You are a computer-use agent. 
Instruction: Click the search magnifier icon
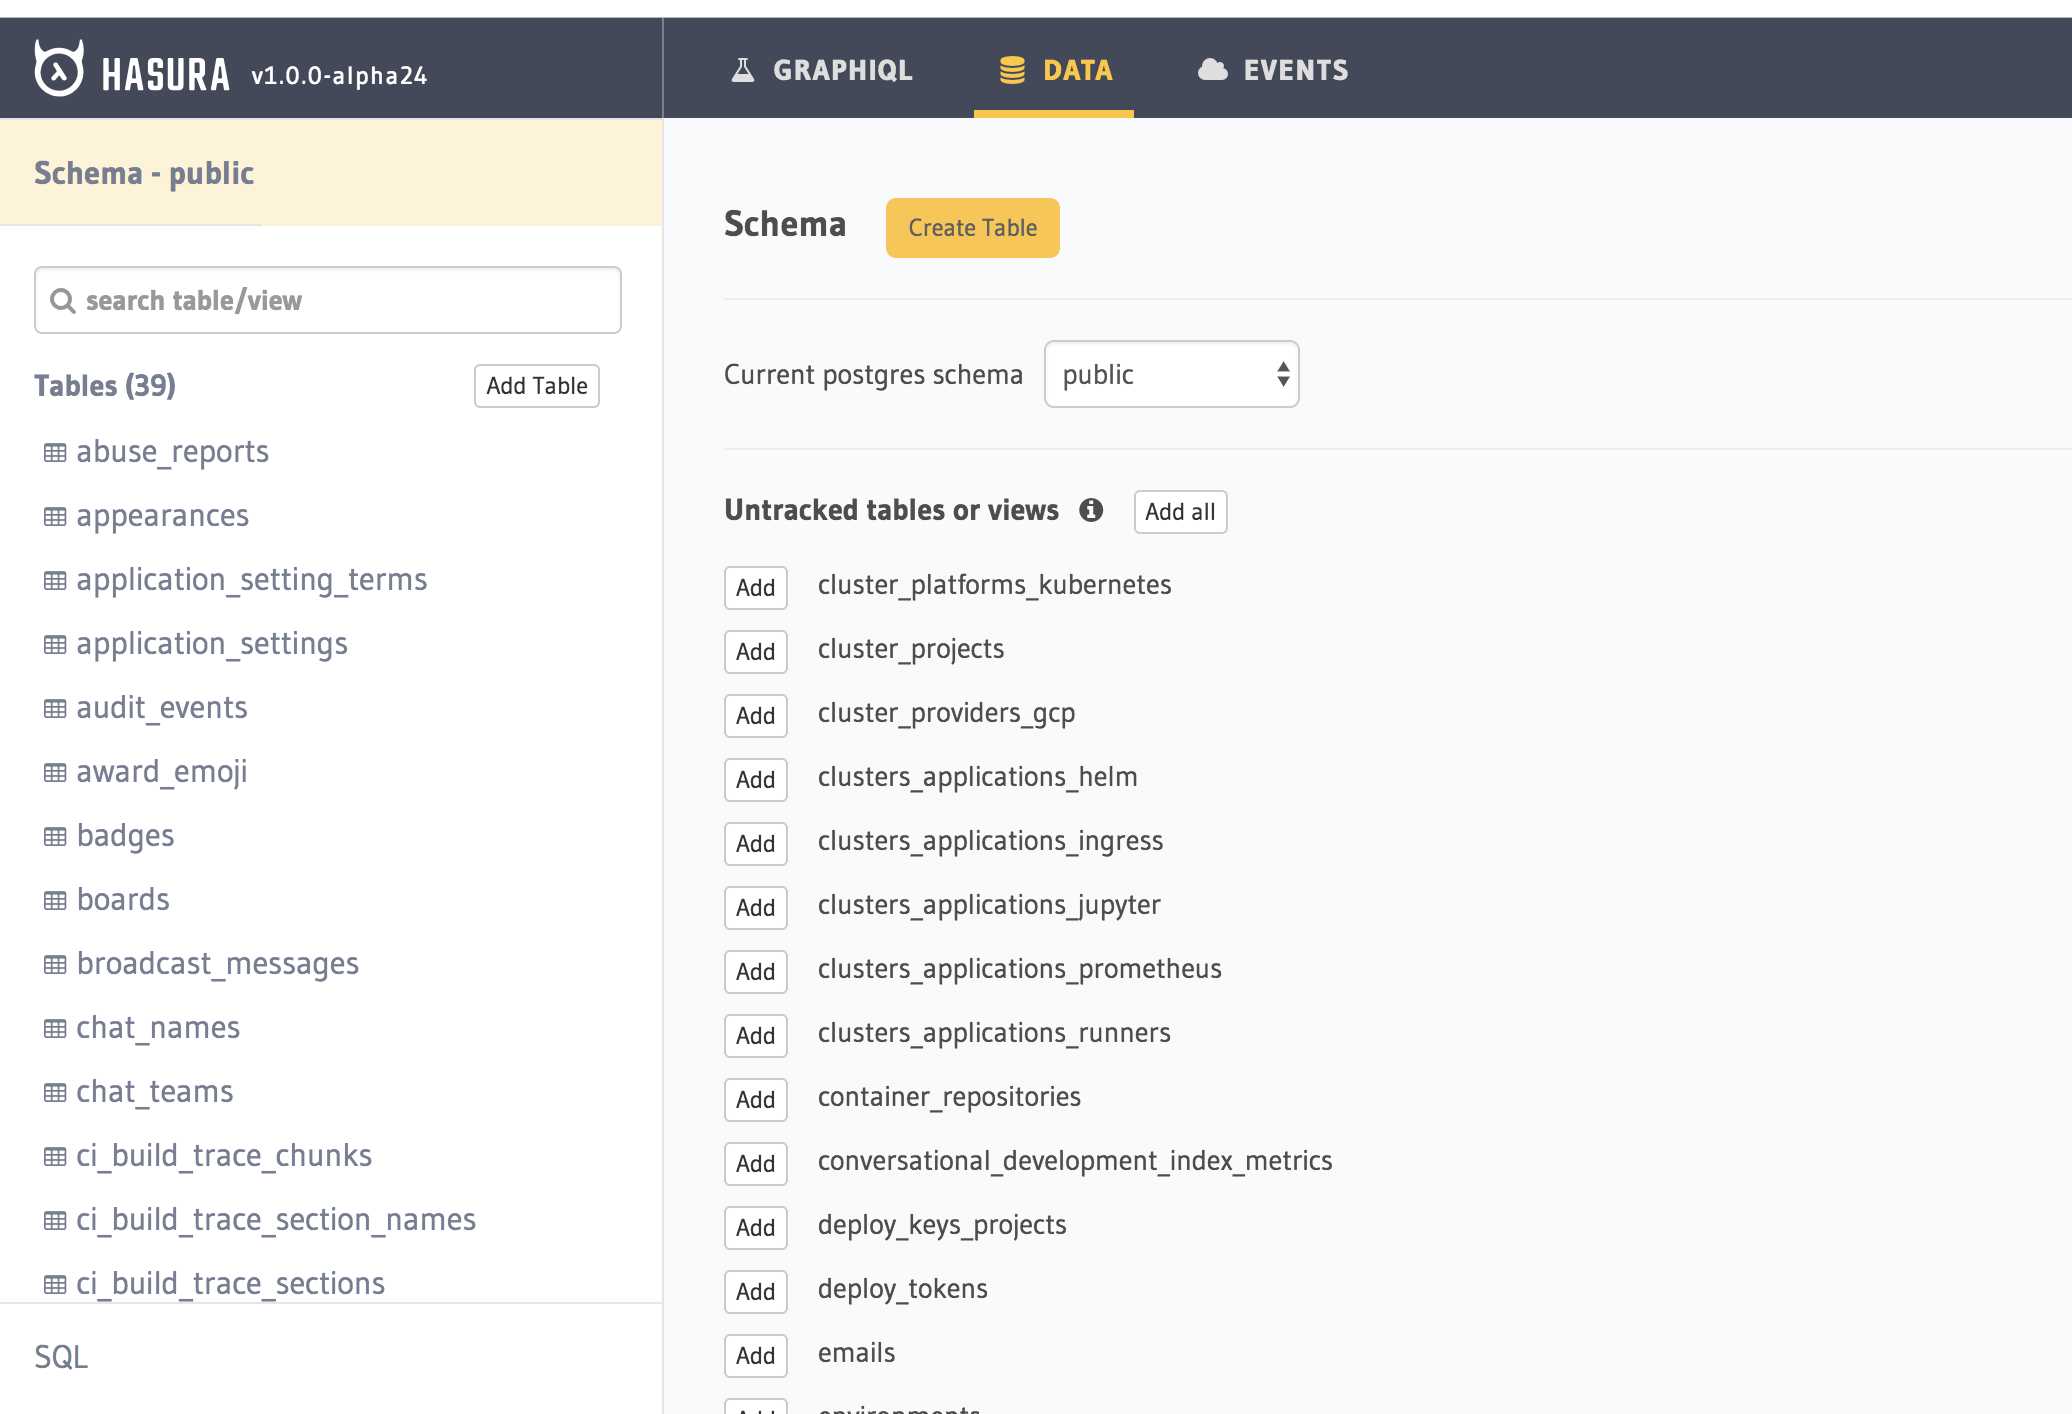pos(62,300)
